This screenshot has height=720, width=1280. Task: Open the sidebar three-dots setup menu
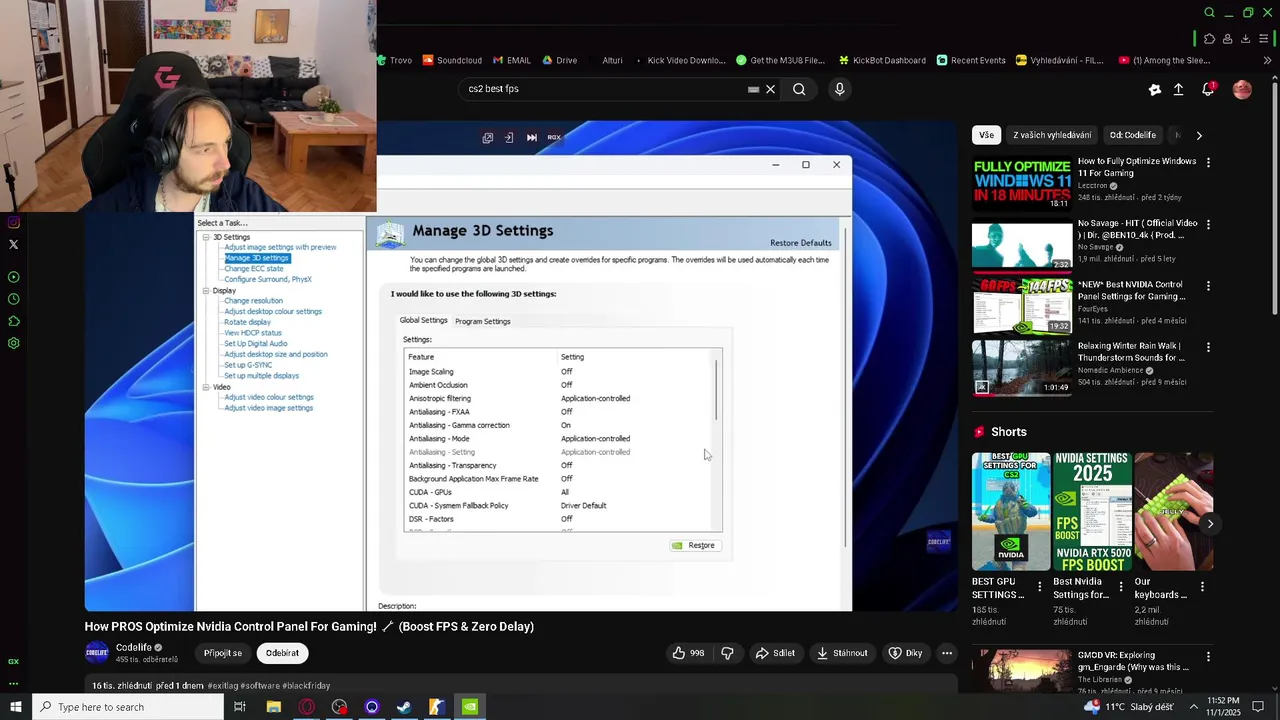pyautogui.click(x=13, y=684)
